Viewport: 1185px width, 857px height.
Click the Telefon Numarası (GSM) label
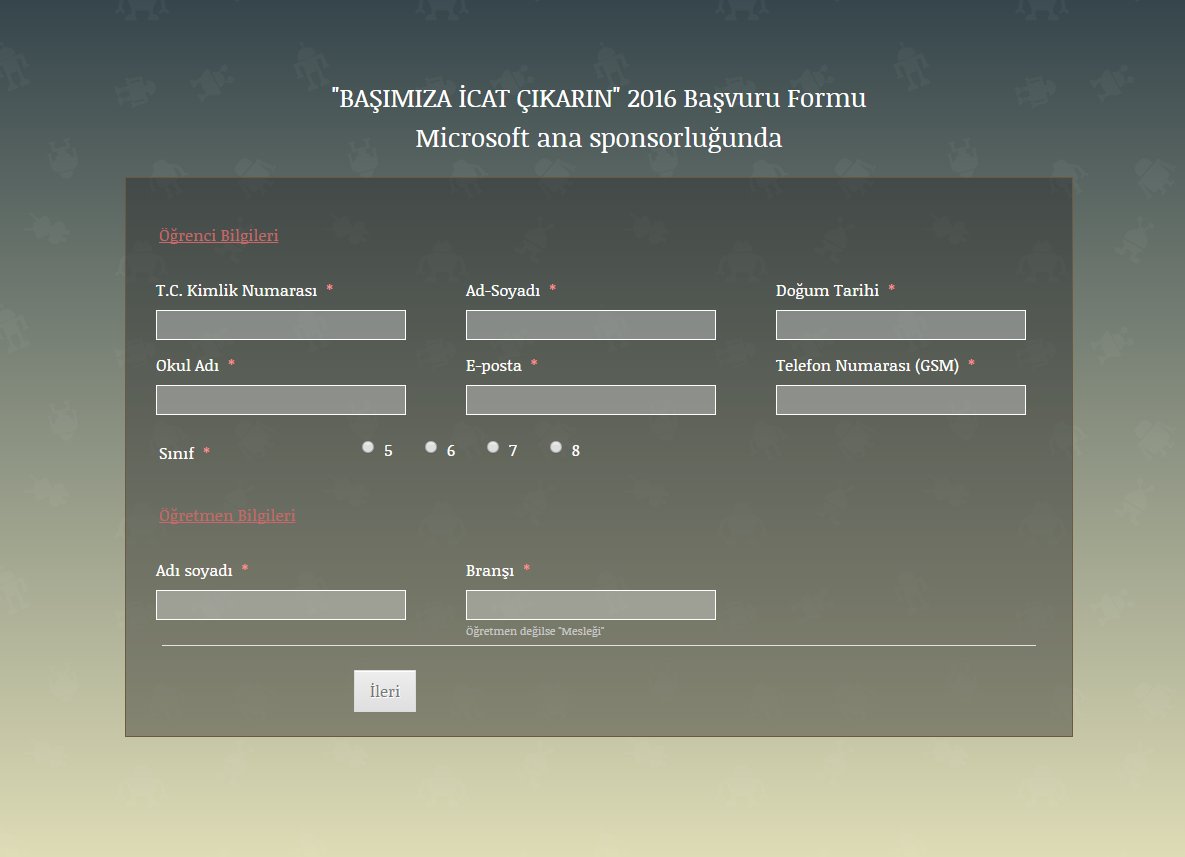coord(867,366)
